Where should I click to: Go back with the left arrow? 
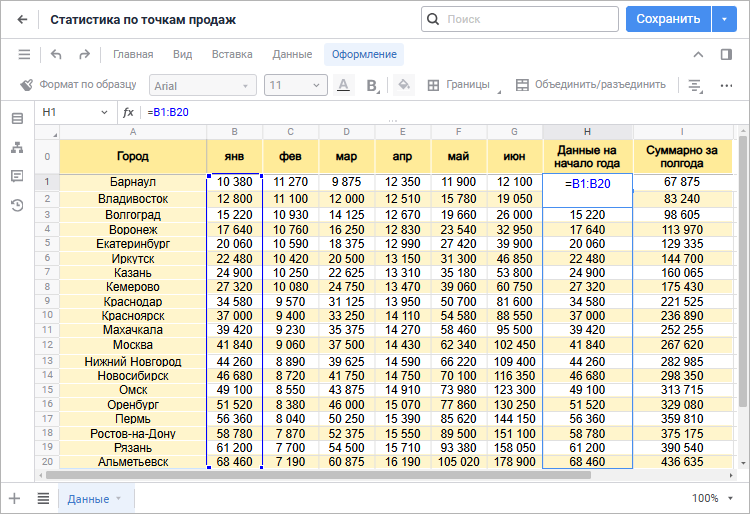point(22,20)
